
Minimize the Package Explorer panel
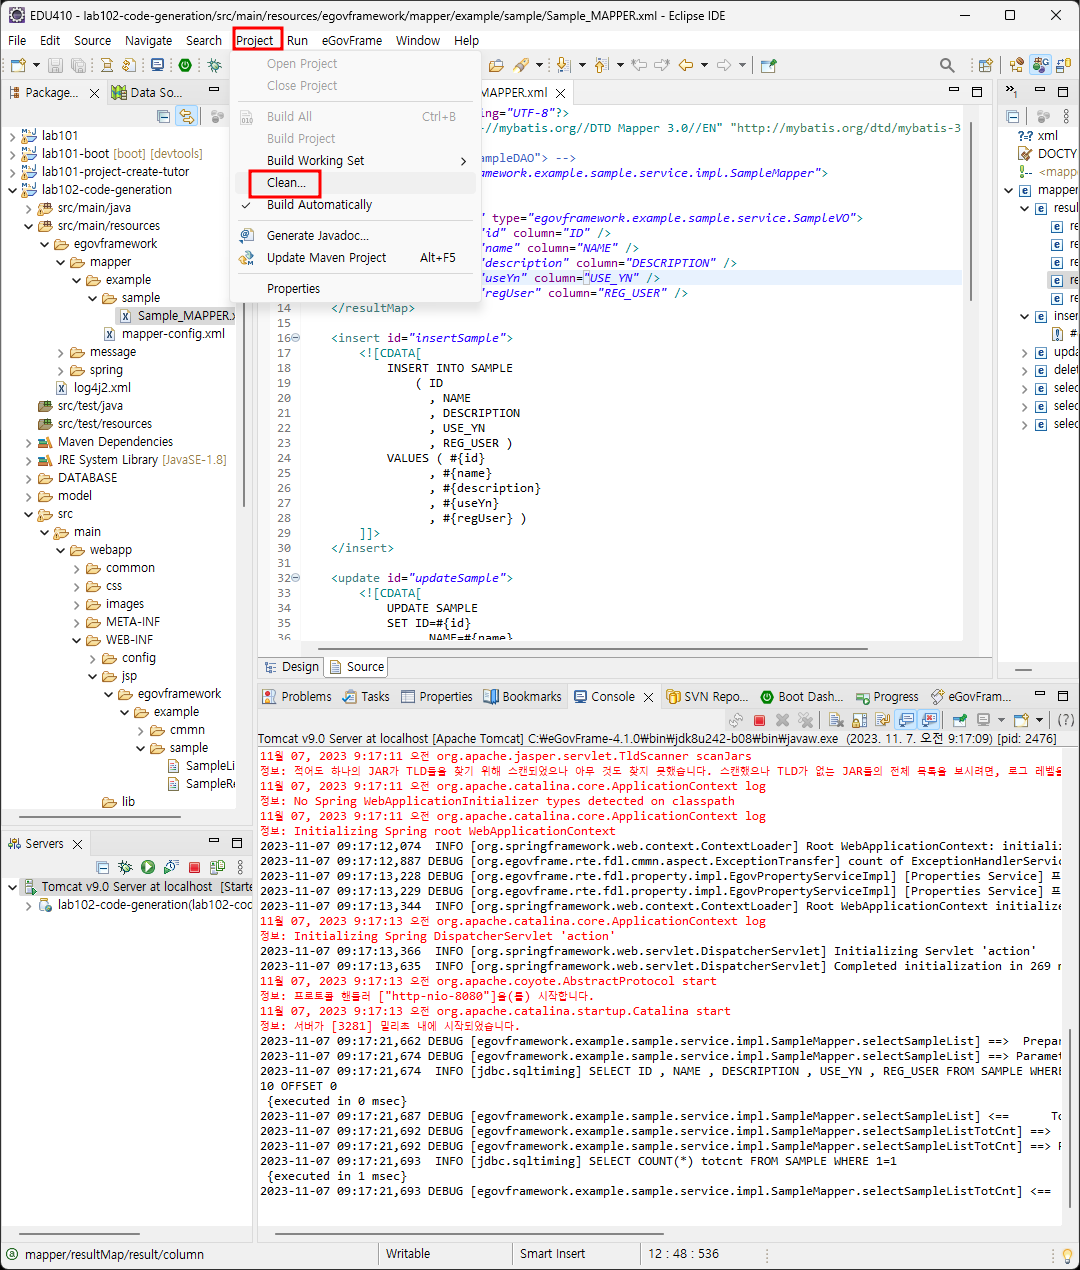[214, 90]
